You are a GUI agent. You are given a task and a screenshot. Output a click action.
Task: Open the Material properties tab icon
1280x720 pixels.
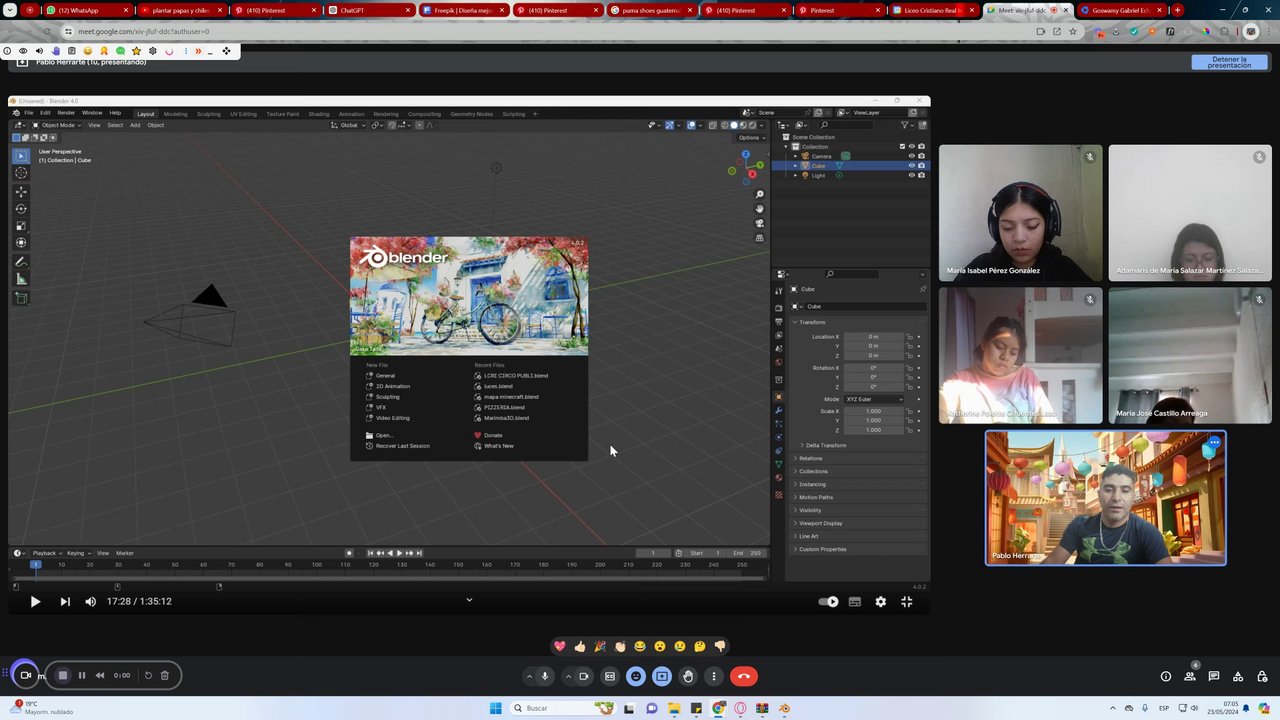point(779,478)
